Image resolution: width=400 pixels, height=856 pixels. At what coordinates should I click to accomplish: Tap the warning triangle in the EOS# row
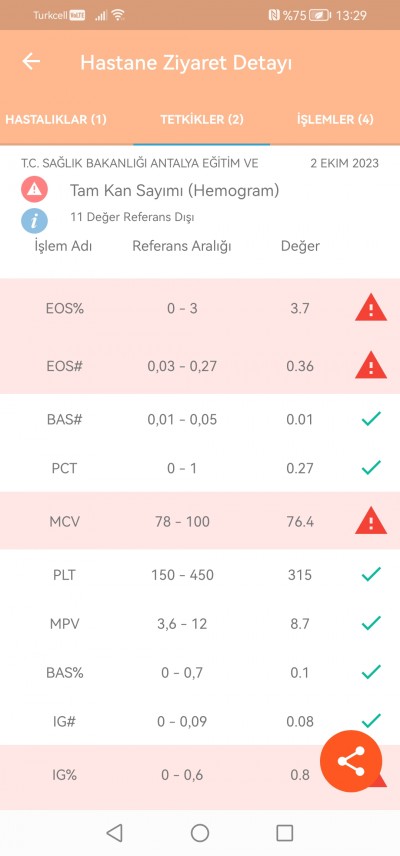pos(371,366)
